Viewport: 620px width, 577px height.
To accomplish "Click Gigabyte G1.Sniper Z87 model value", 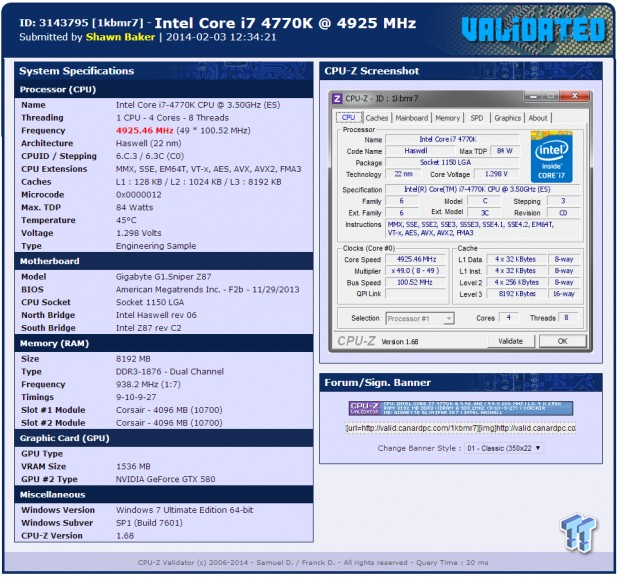I will tap(163, 277).
